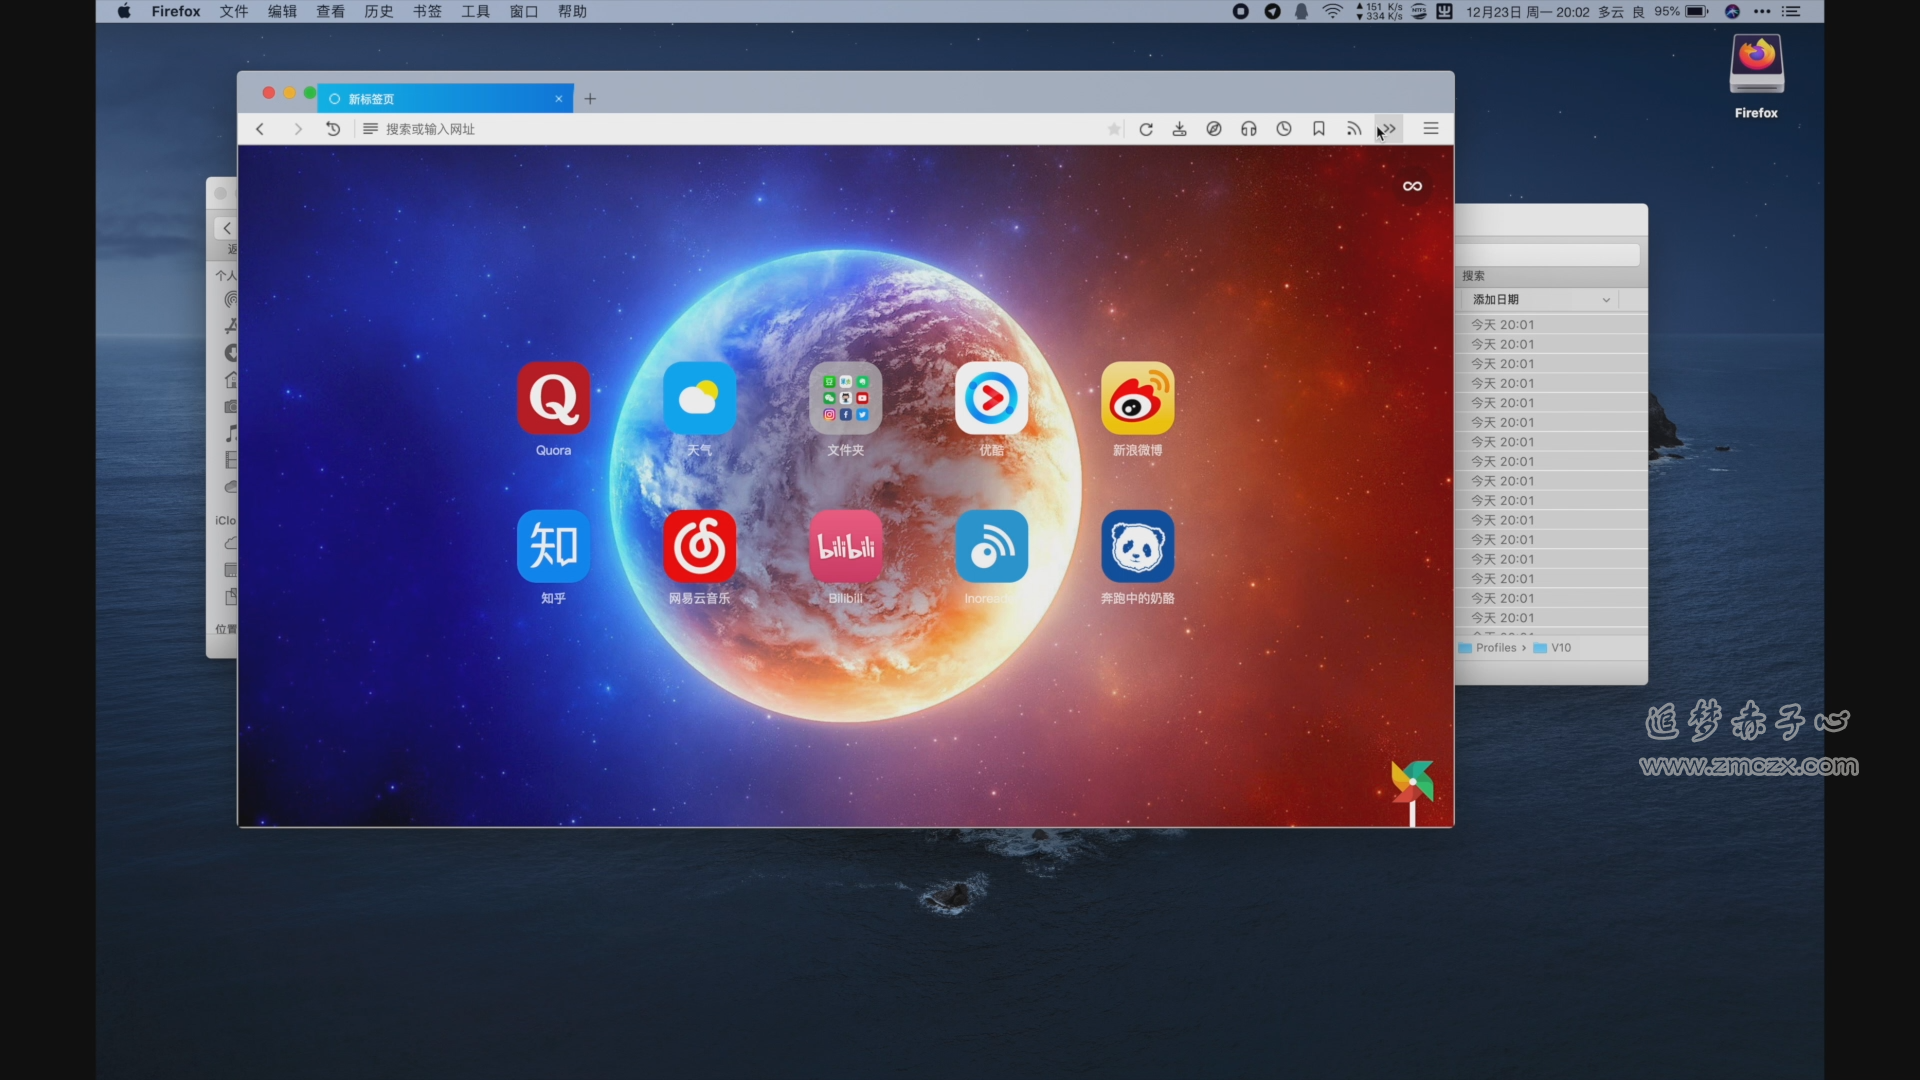Click the input method icon in menu bar
Viewport: 1920px width, 1080px height.
[x=1445, y=11]
